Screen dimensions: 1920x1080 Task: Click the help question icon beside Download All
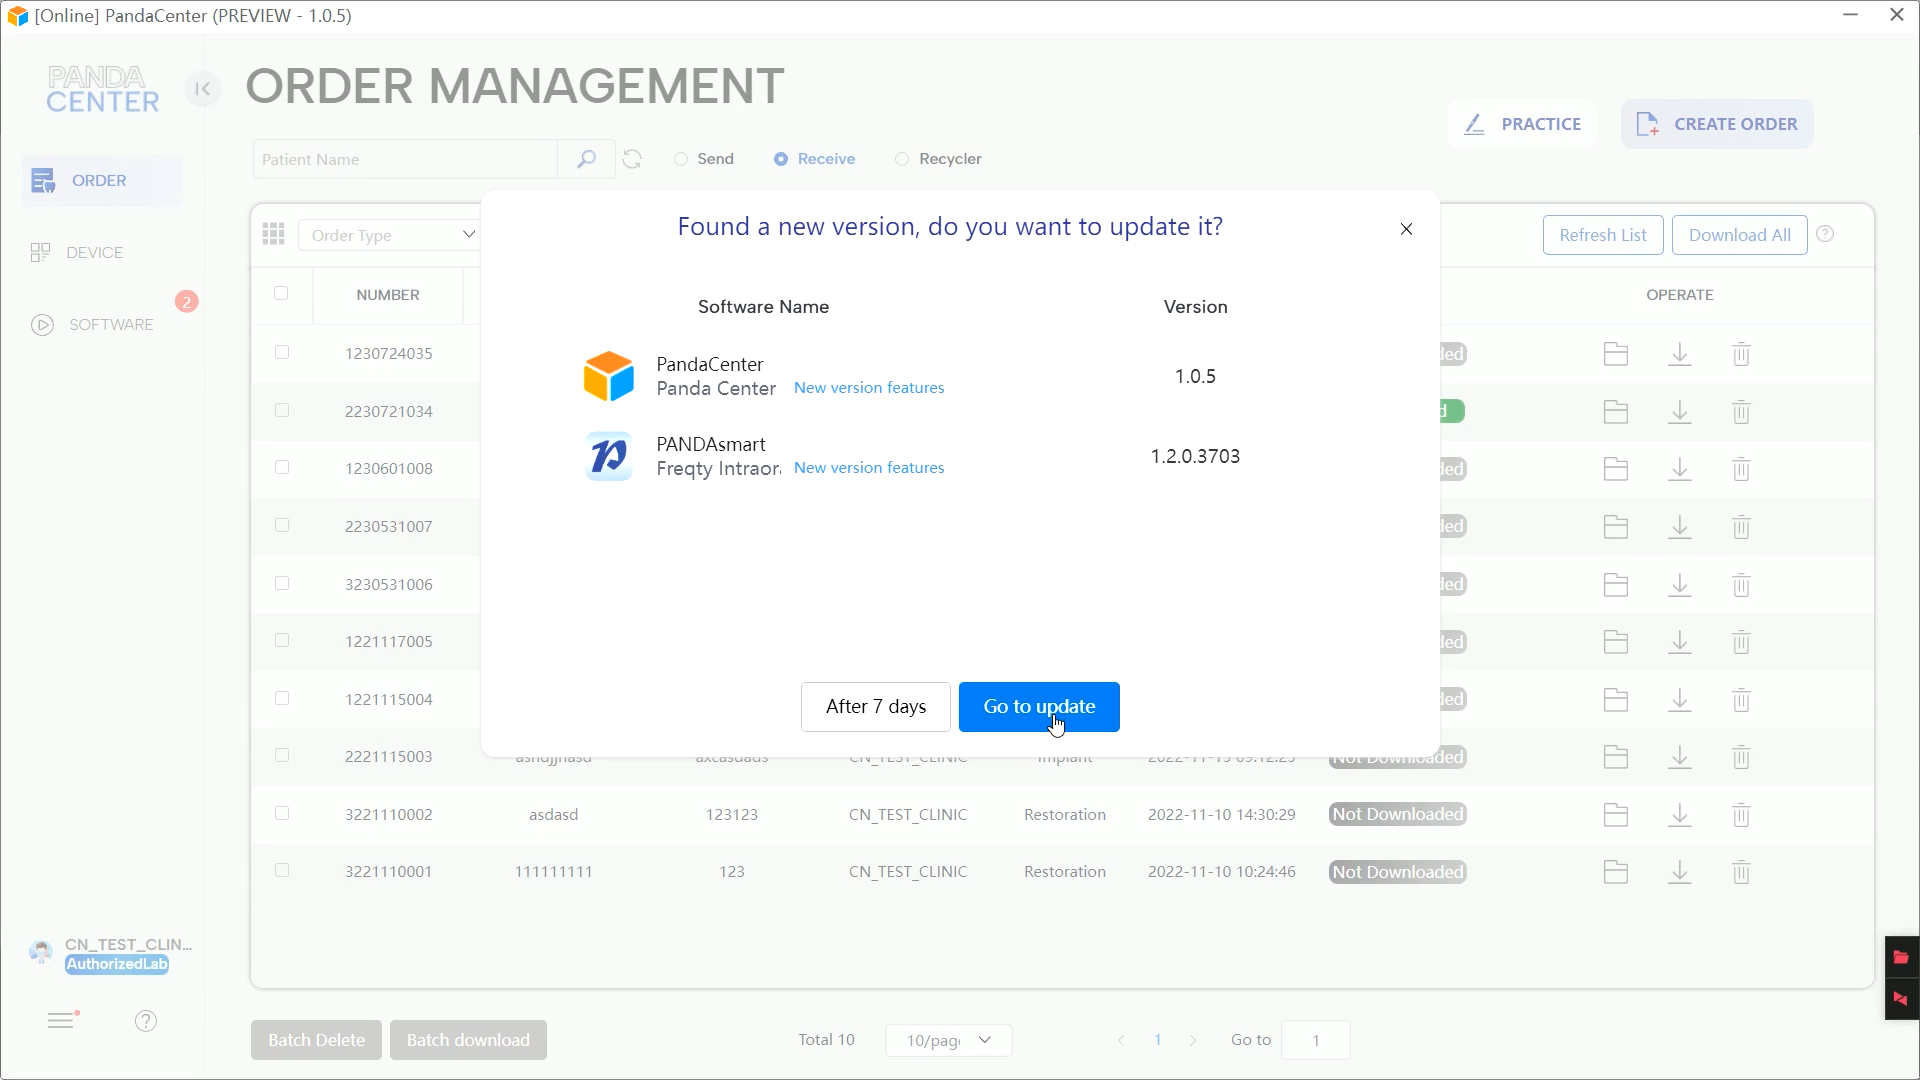pyautogui.click(x=1825, y=234)
